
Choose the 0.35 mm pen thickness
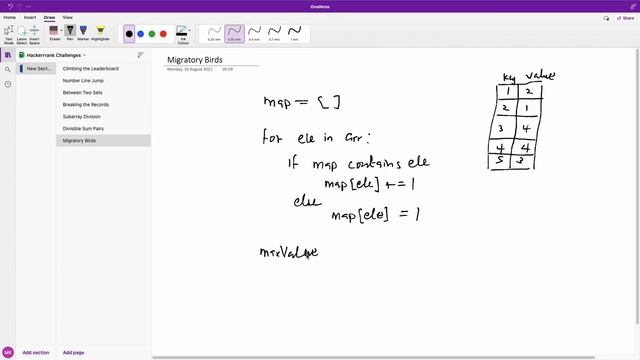[x=234, y=33]
